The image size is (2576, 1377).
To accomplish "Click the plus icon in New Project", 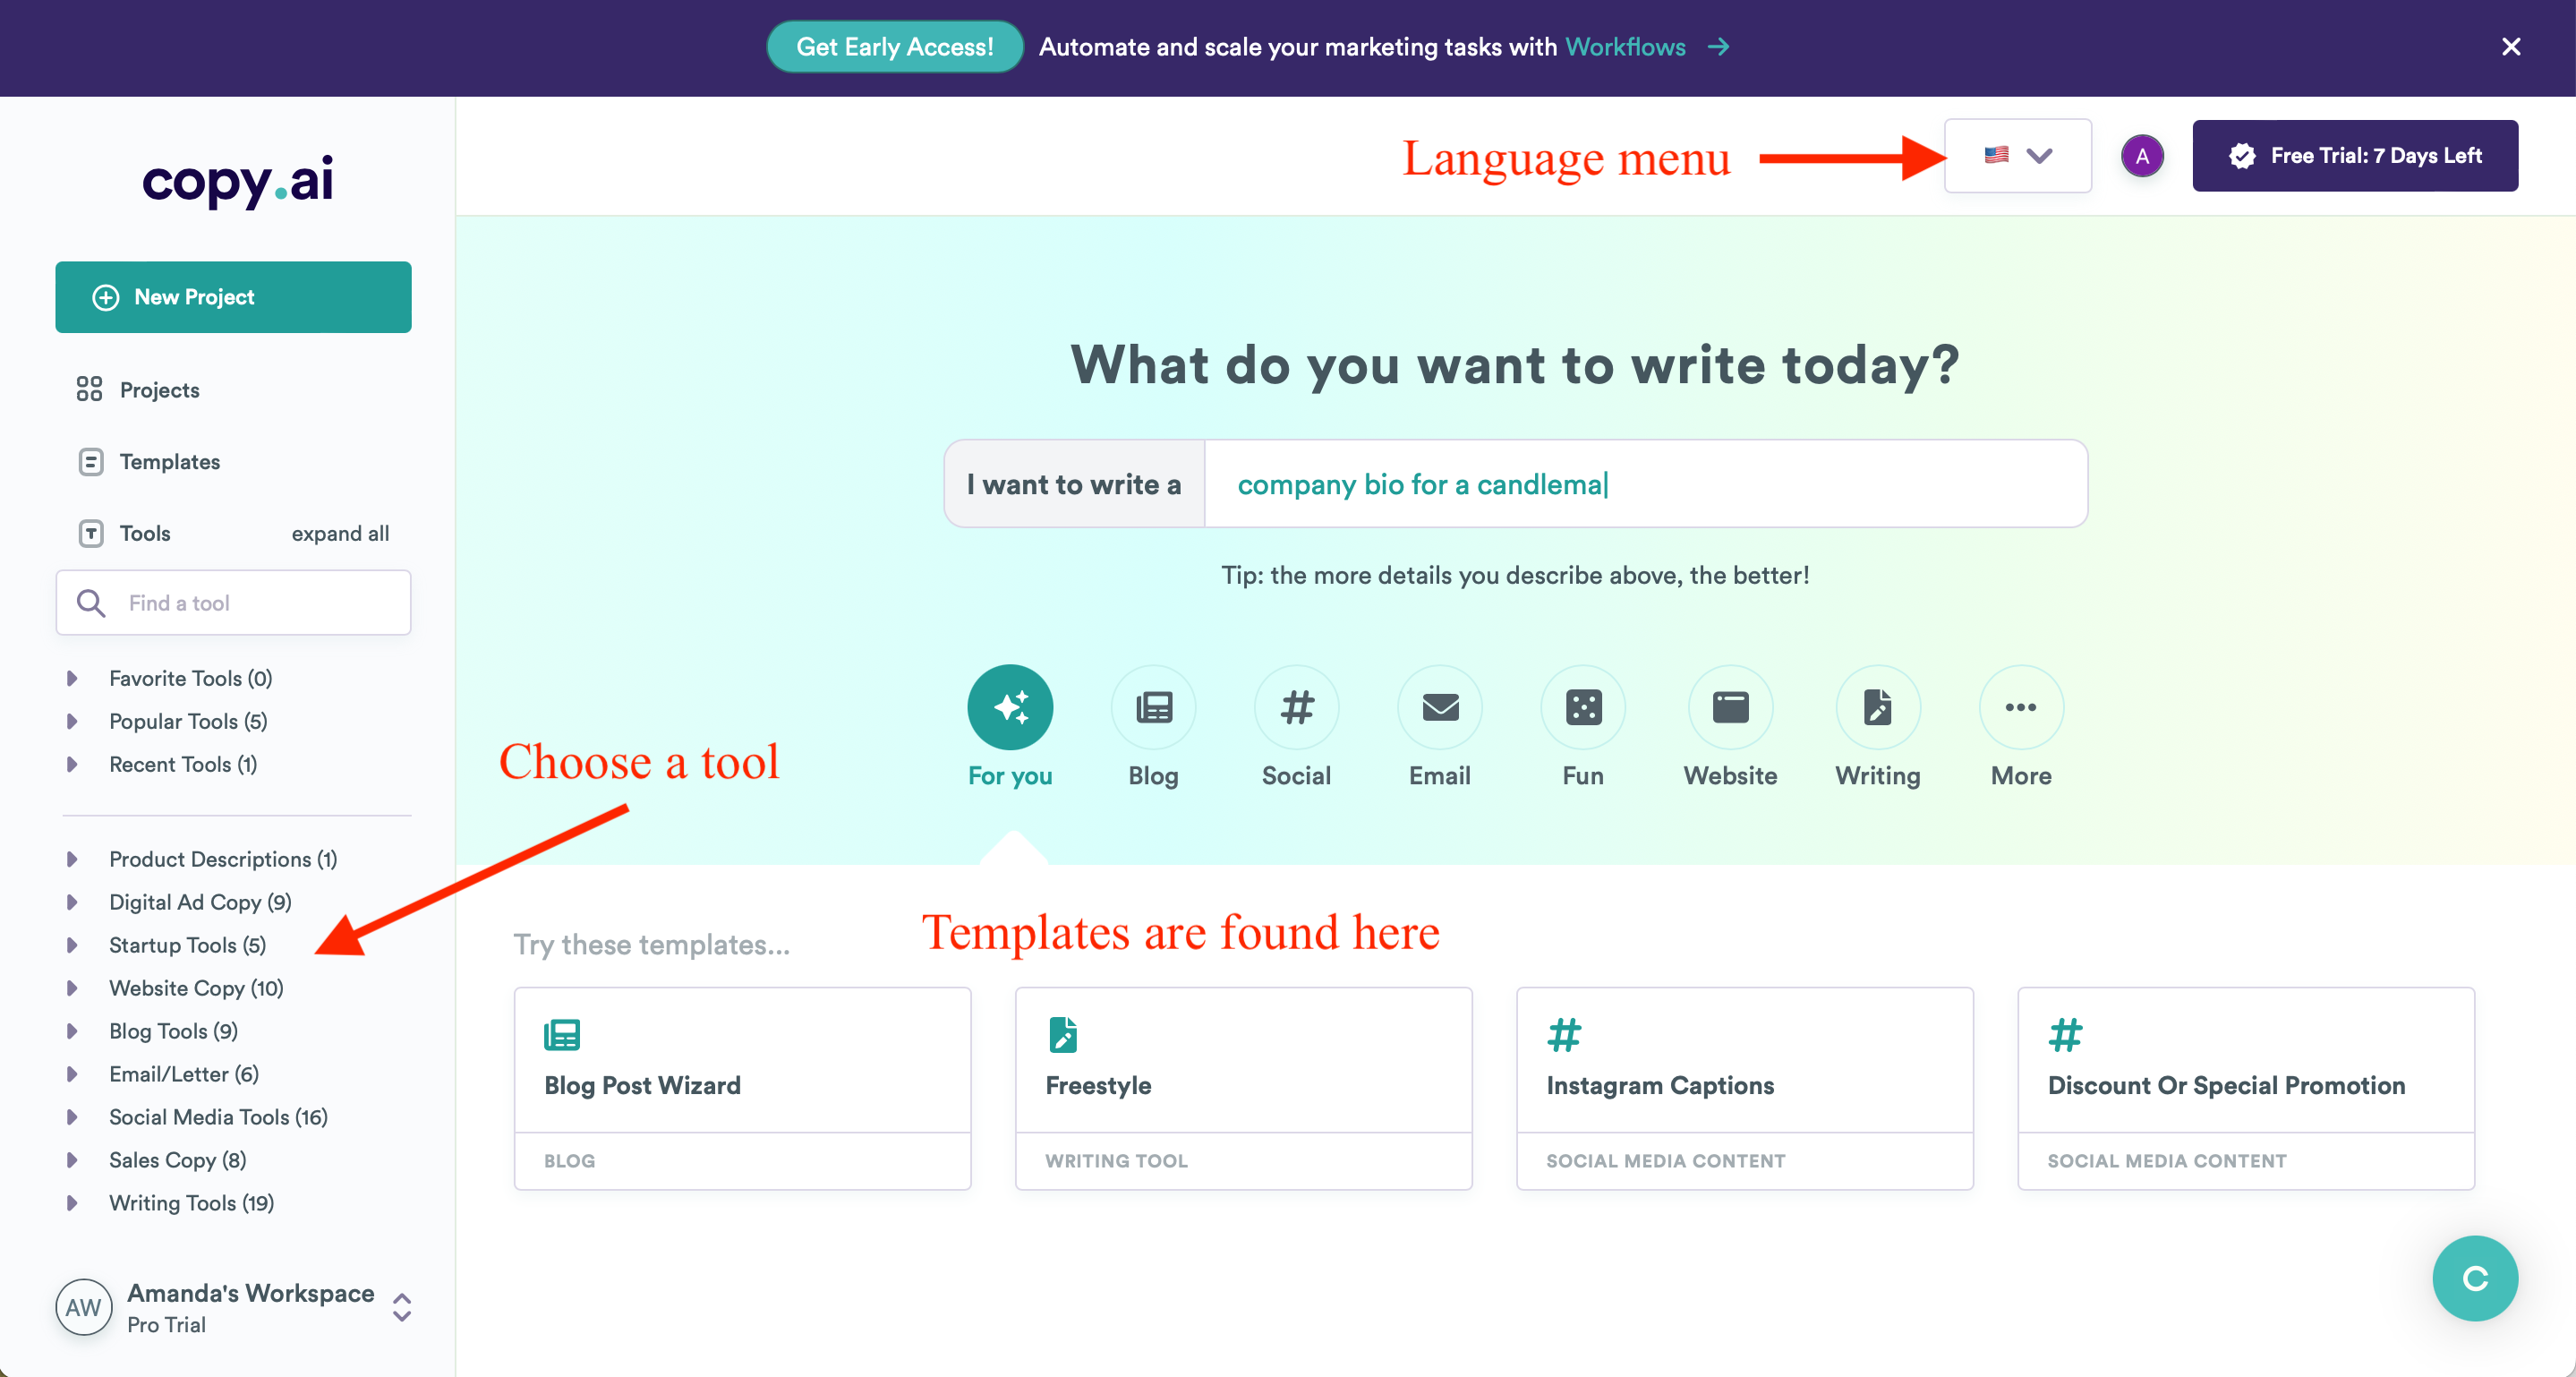I will pos(105,297).
